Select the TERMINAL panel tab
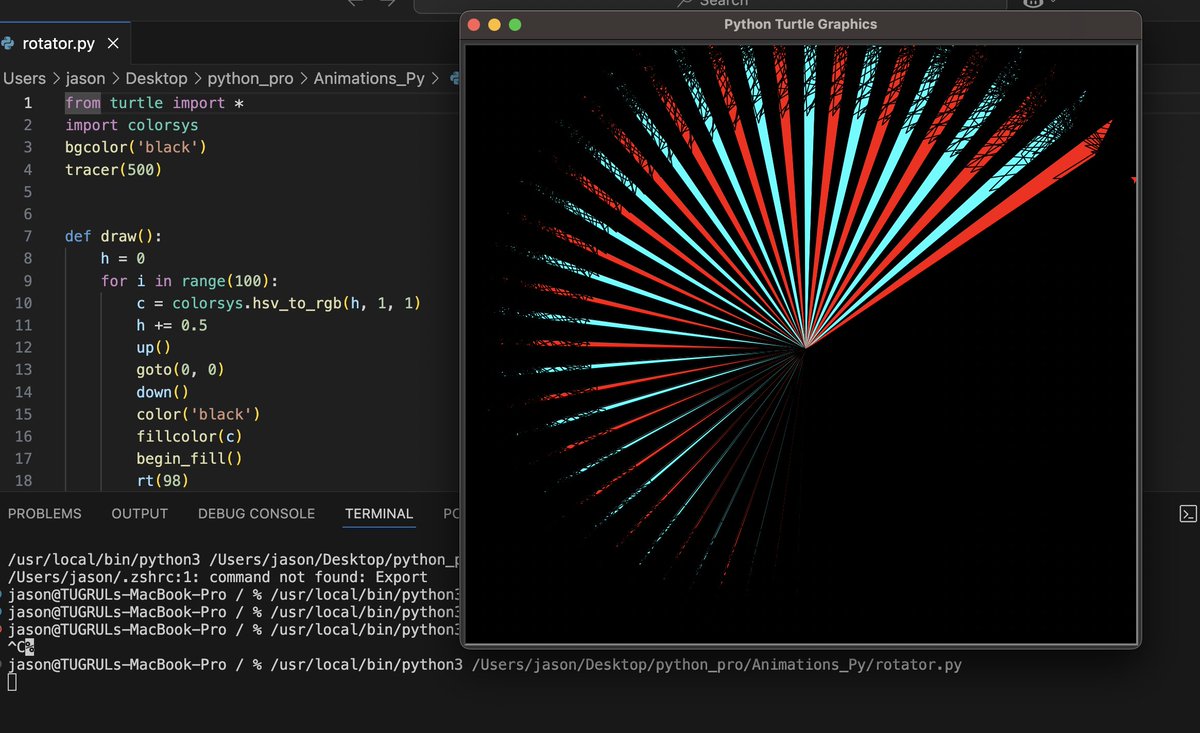The height and width of the screenshot is (733, 1200). point(379,514)
